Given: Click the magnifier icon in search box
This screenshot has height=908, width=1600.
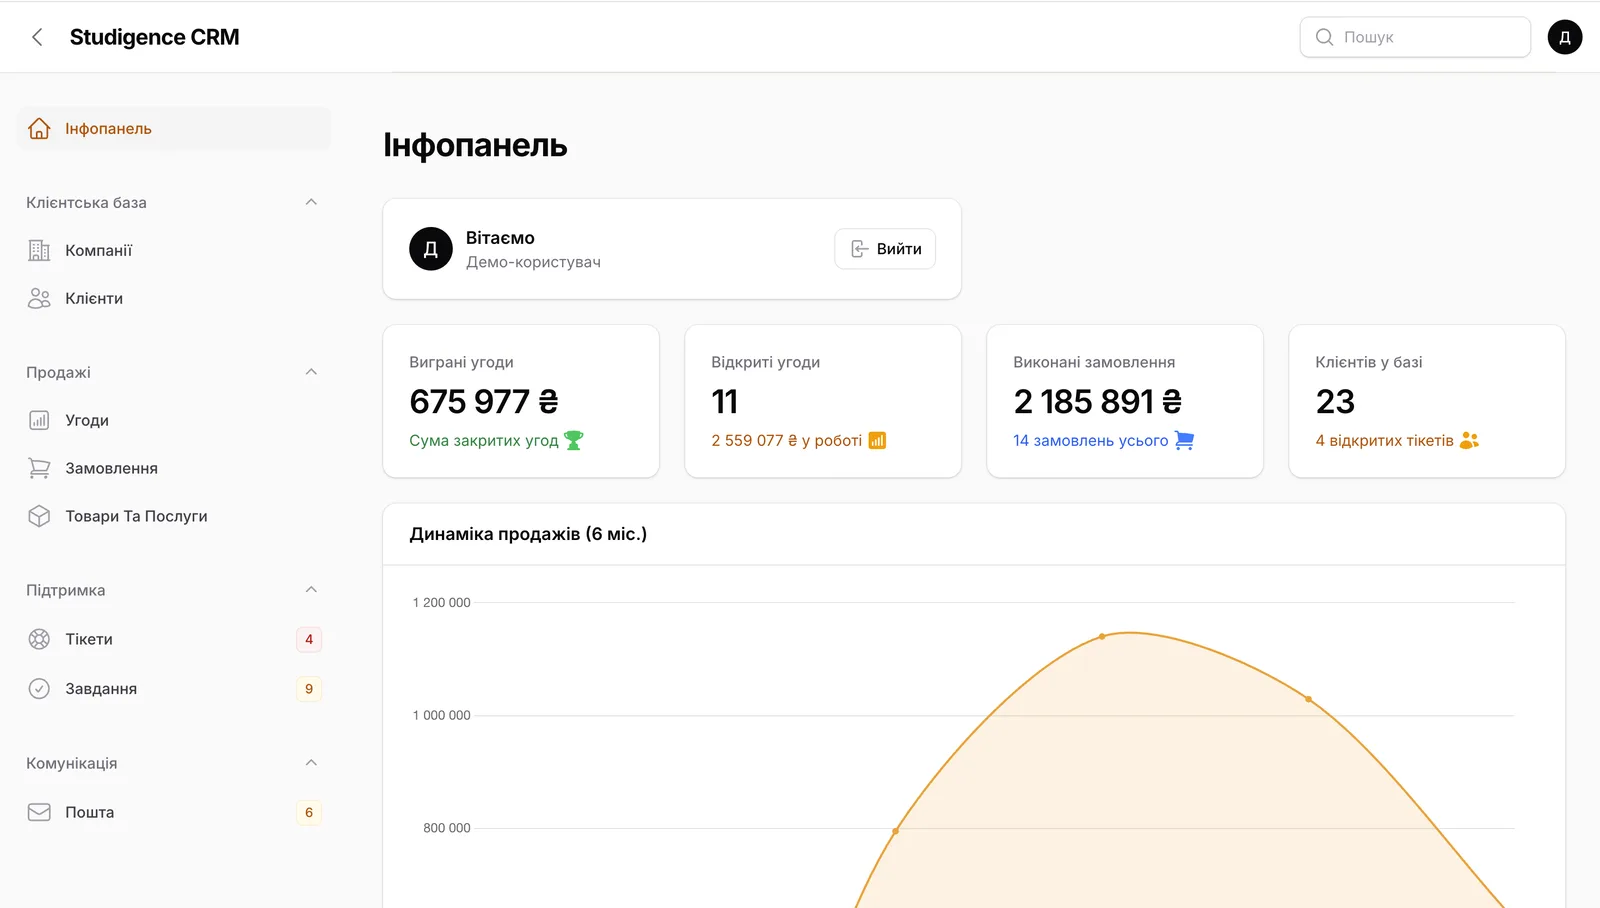Looking at the screenshot, I should click(1324, 37).
